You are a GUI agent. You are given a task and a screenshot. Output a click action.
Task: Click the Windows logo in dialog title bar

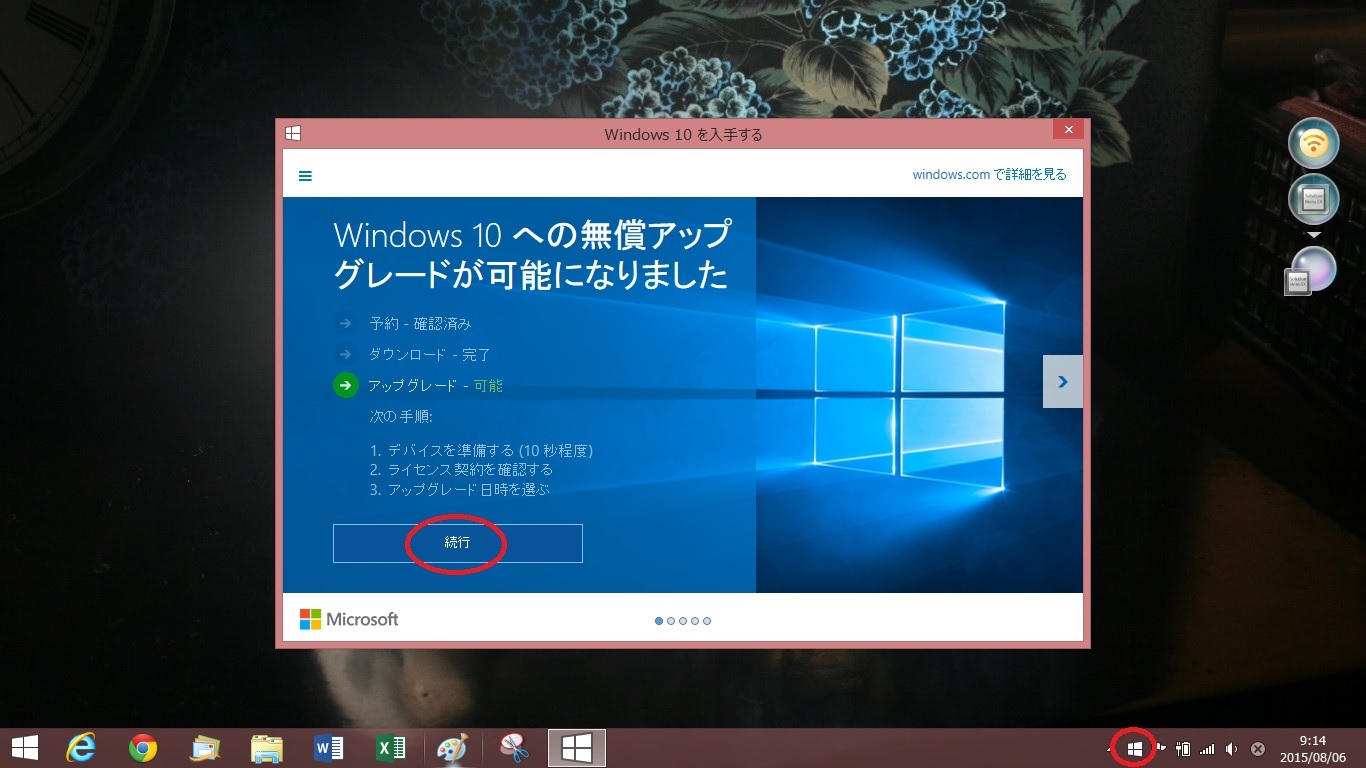tap(293, 133)
